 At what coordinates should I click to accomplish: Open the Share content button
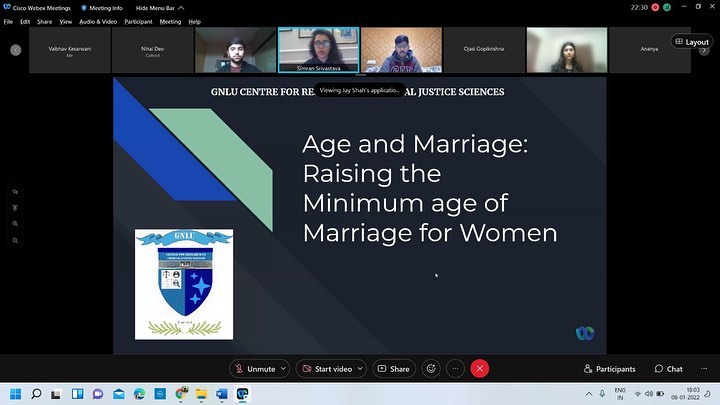394,369
